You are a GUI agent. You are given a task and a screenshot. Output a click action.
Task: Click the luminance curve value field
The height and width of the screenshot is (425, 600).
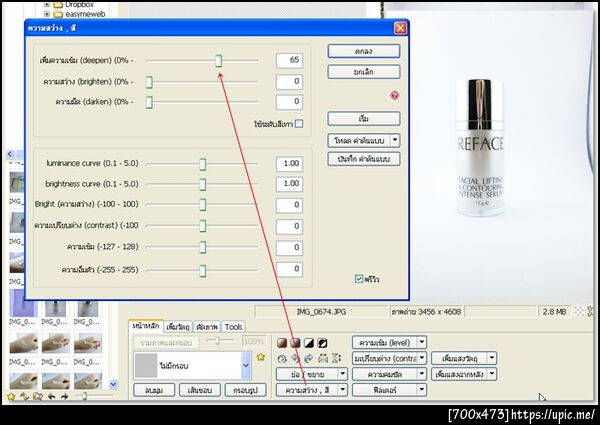(289, 164)
